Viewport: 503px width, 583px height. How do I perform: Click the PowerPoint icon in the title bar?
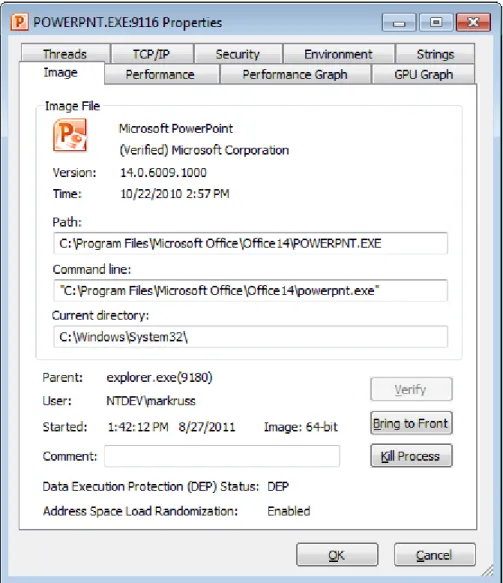tap(19, 22)
